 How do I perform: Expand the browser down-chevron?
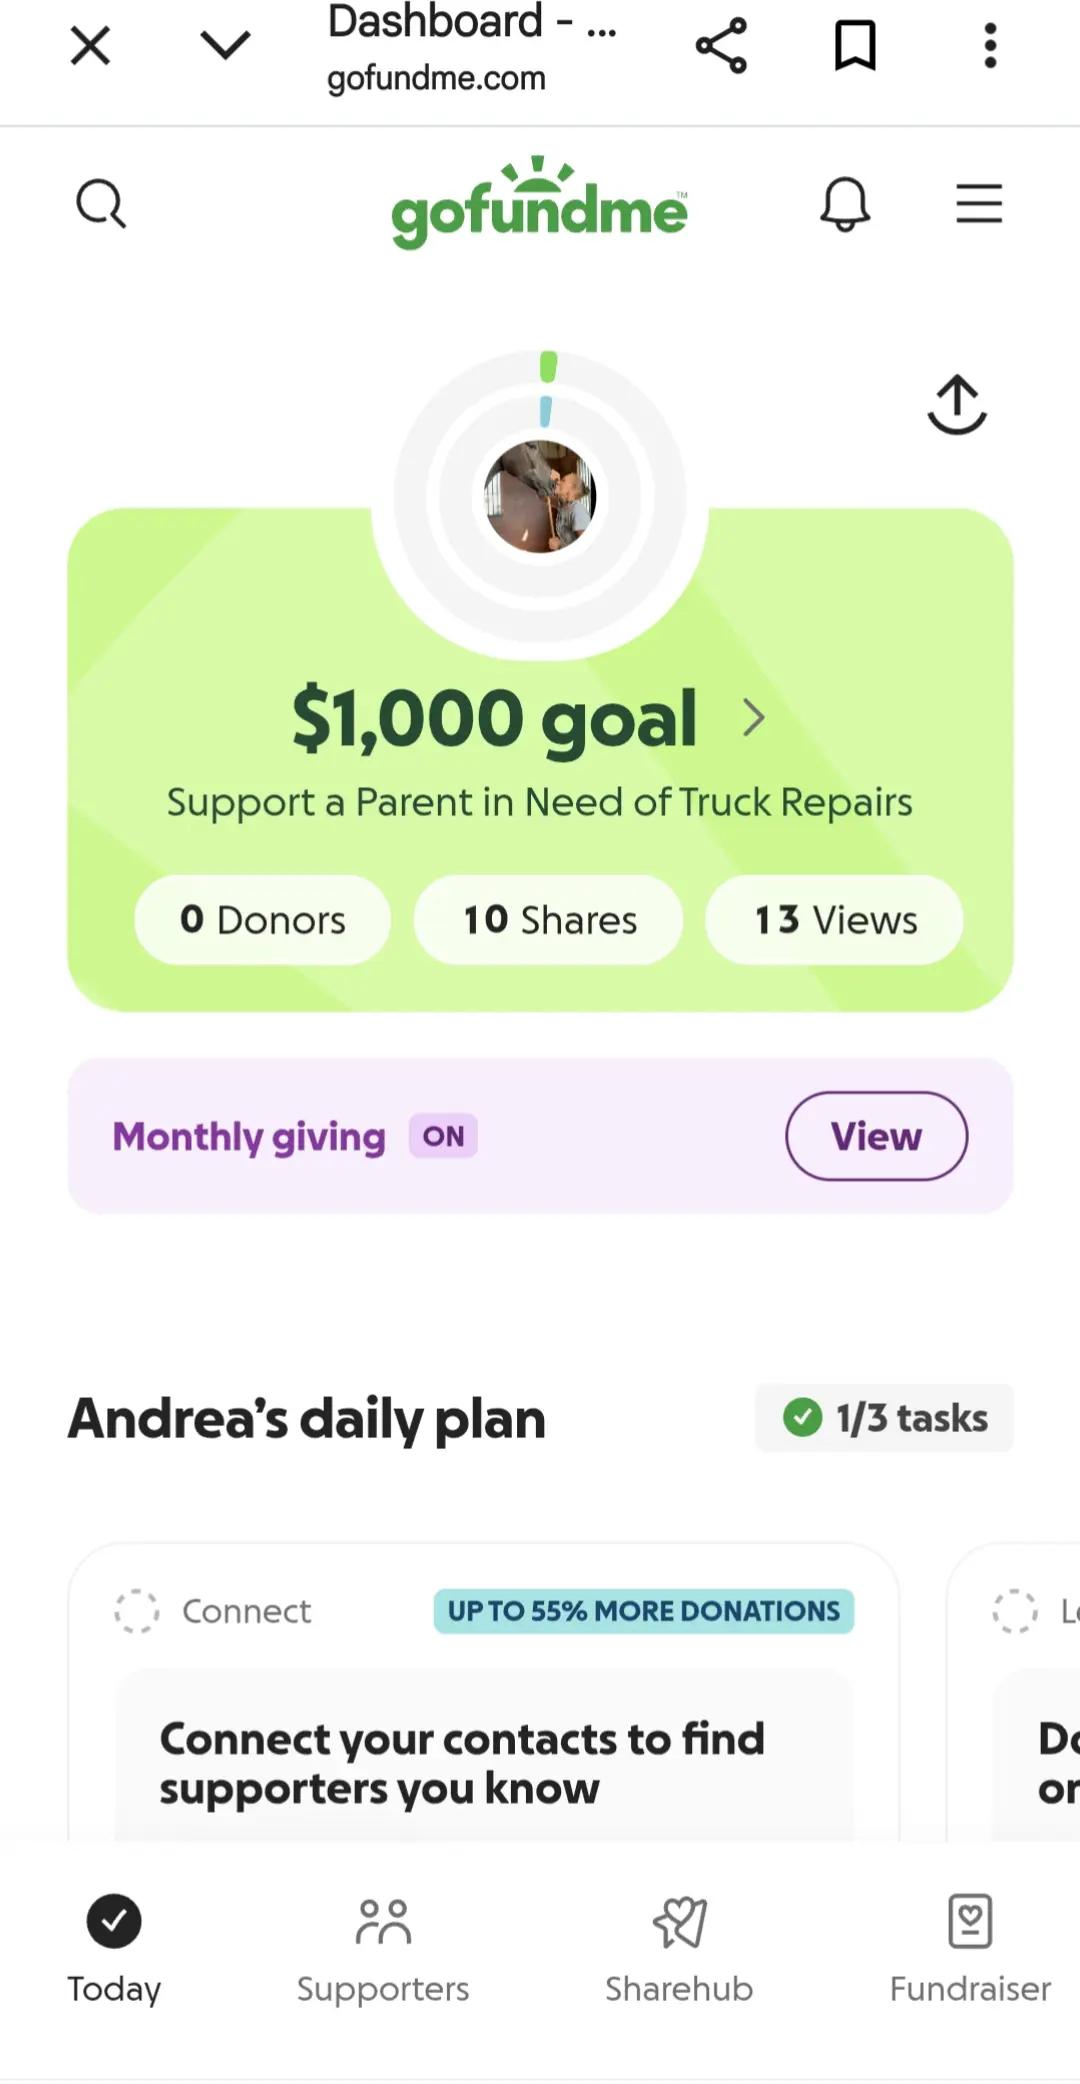225,45
